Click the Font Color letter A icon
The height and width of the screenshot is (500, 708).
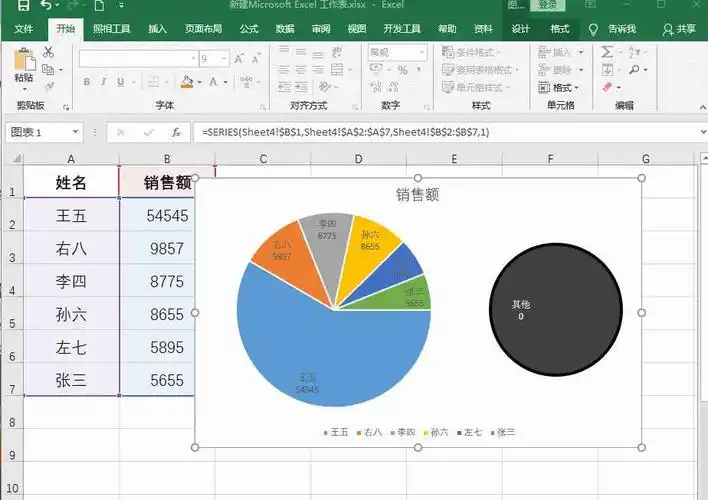pyautogui.click(x=213, y=82)
